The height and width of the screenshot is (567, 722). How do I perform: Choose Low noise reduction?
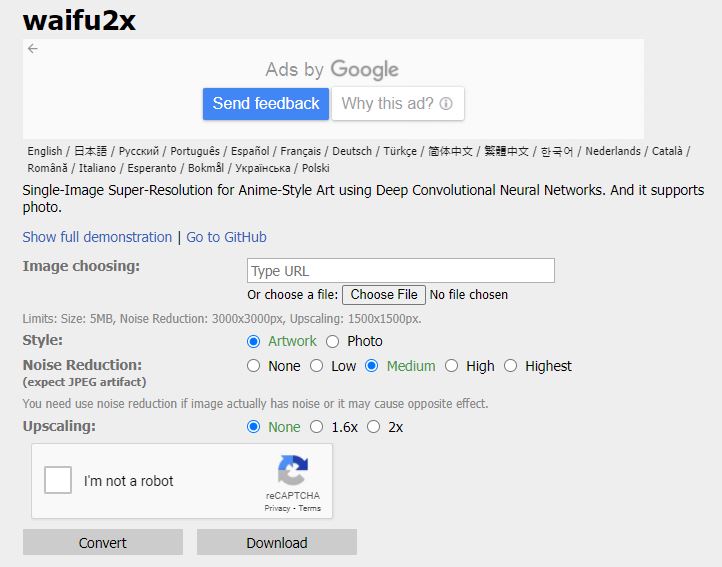(317, 366)
